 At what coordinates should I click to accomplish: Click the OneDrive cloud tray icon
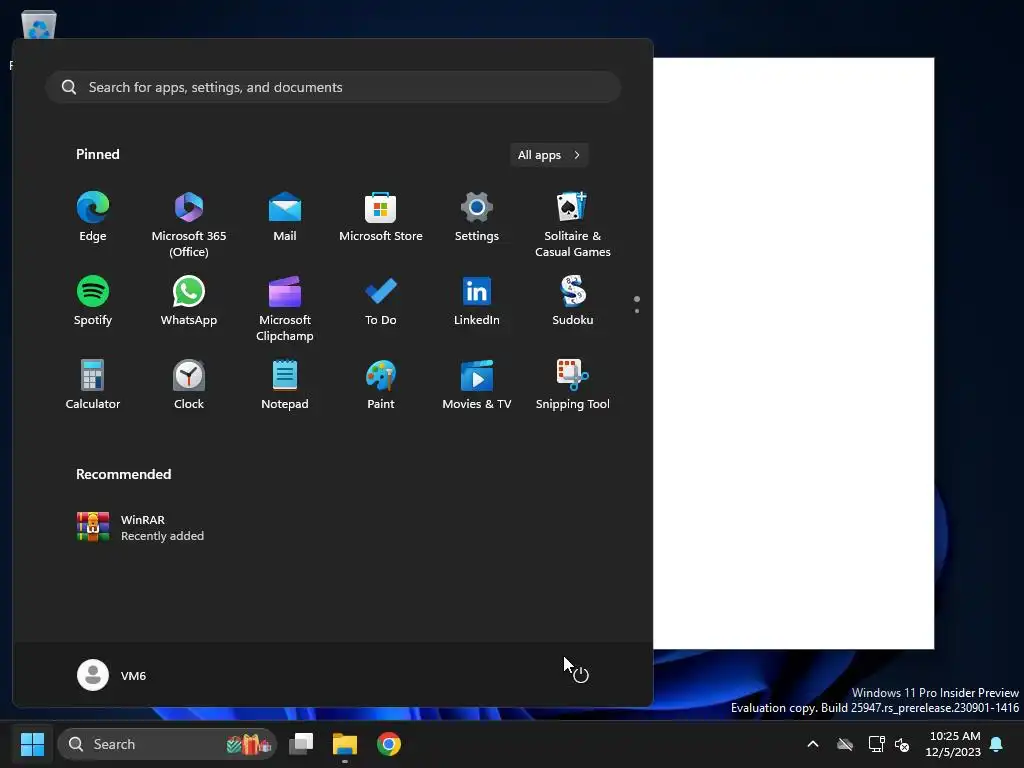[845, 744]
